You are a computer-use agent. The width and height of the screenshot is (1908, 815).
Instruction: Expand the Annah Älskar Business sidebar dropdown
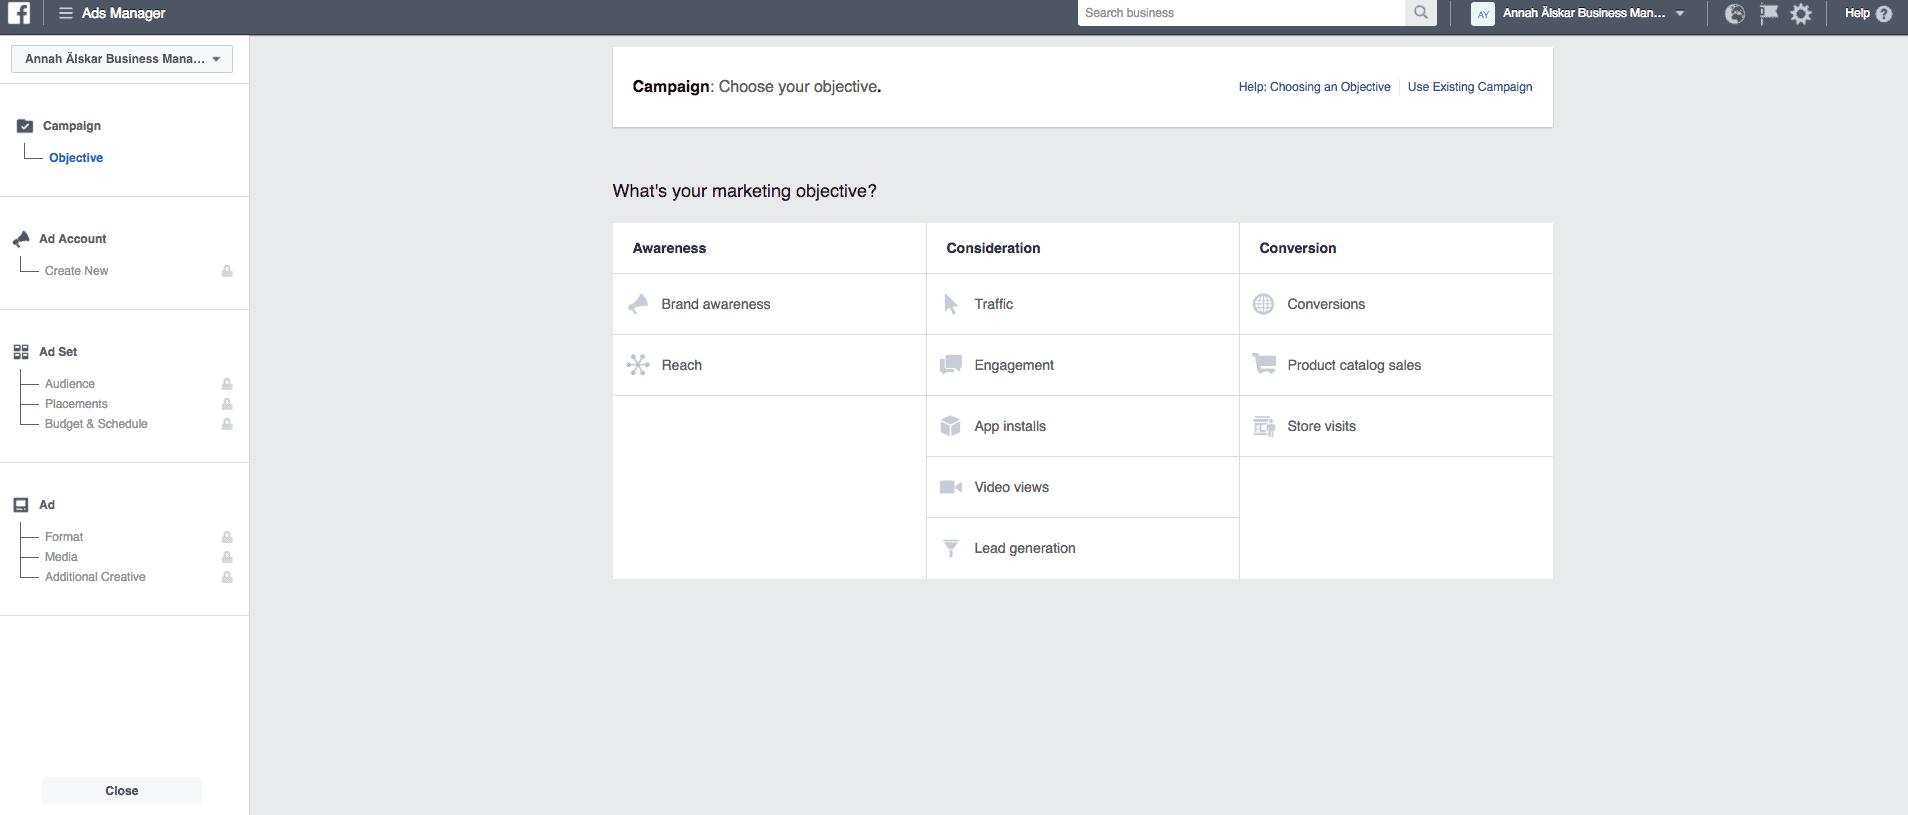tap(122, 59)
